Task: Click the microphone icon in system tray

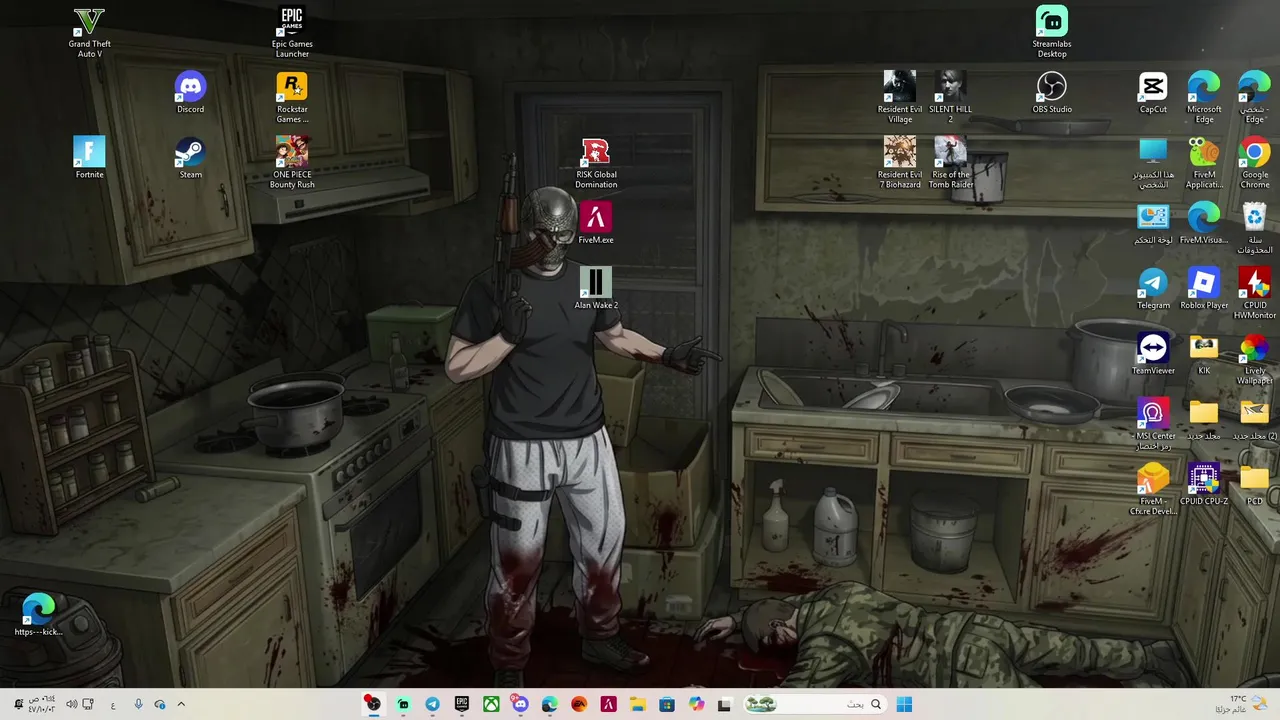Action: (138, 704)
